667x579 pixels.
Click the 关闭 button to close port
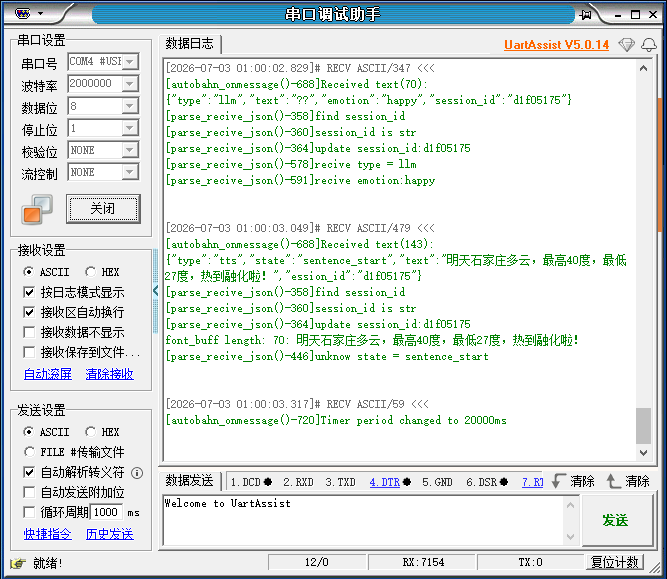[x=103, y=208]
